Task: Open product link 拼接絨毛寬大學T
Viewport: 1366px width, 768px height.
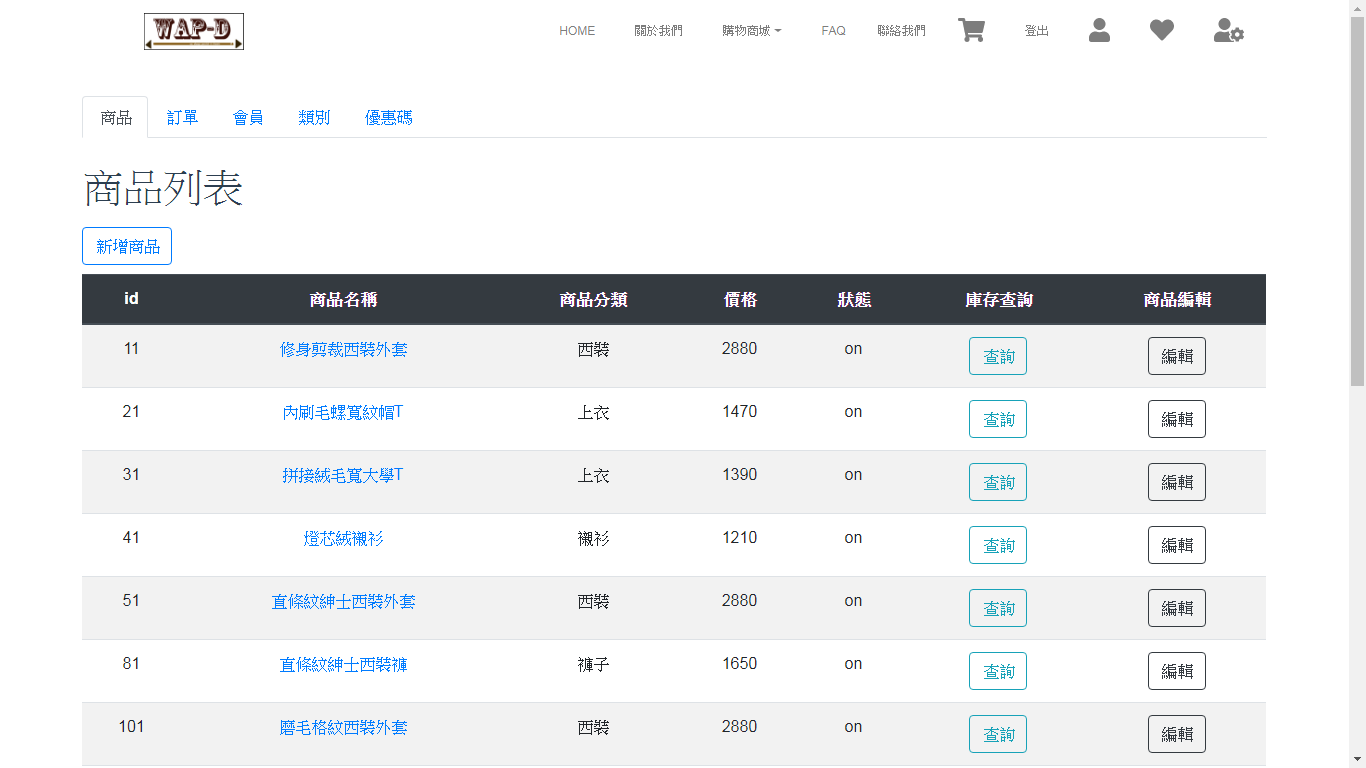Action: pos(343,475)
